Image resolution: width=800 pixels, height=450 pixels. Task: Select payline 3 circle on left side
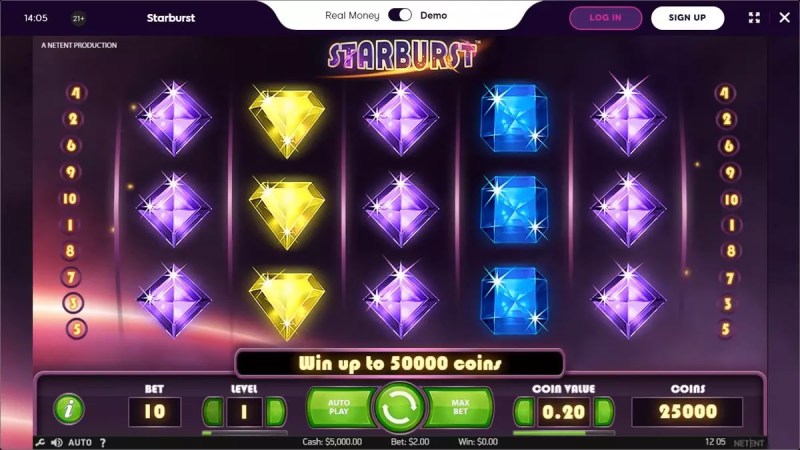[73, 303]
